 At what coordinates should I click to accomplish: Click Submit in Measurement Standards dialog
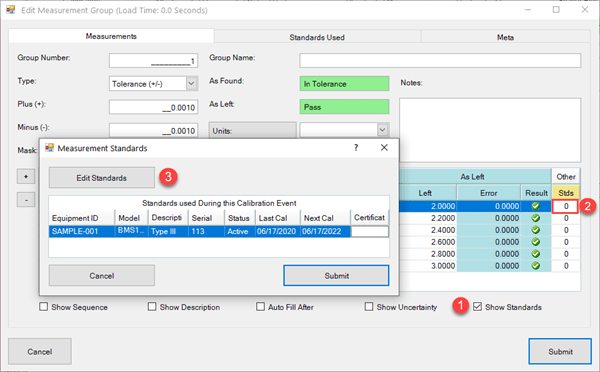click(x=336, y=276)
